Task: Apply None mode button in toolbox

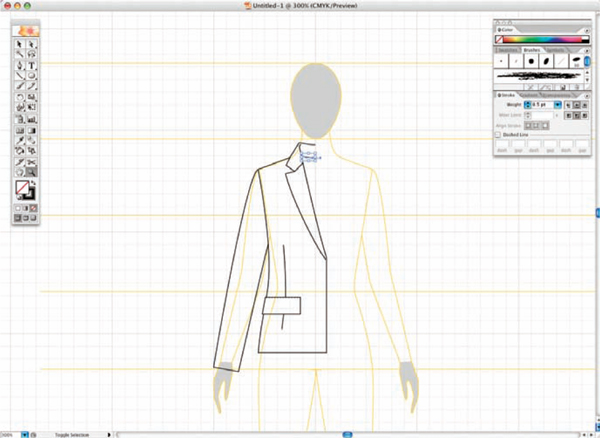Action: tap(34, 208)
